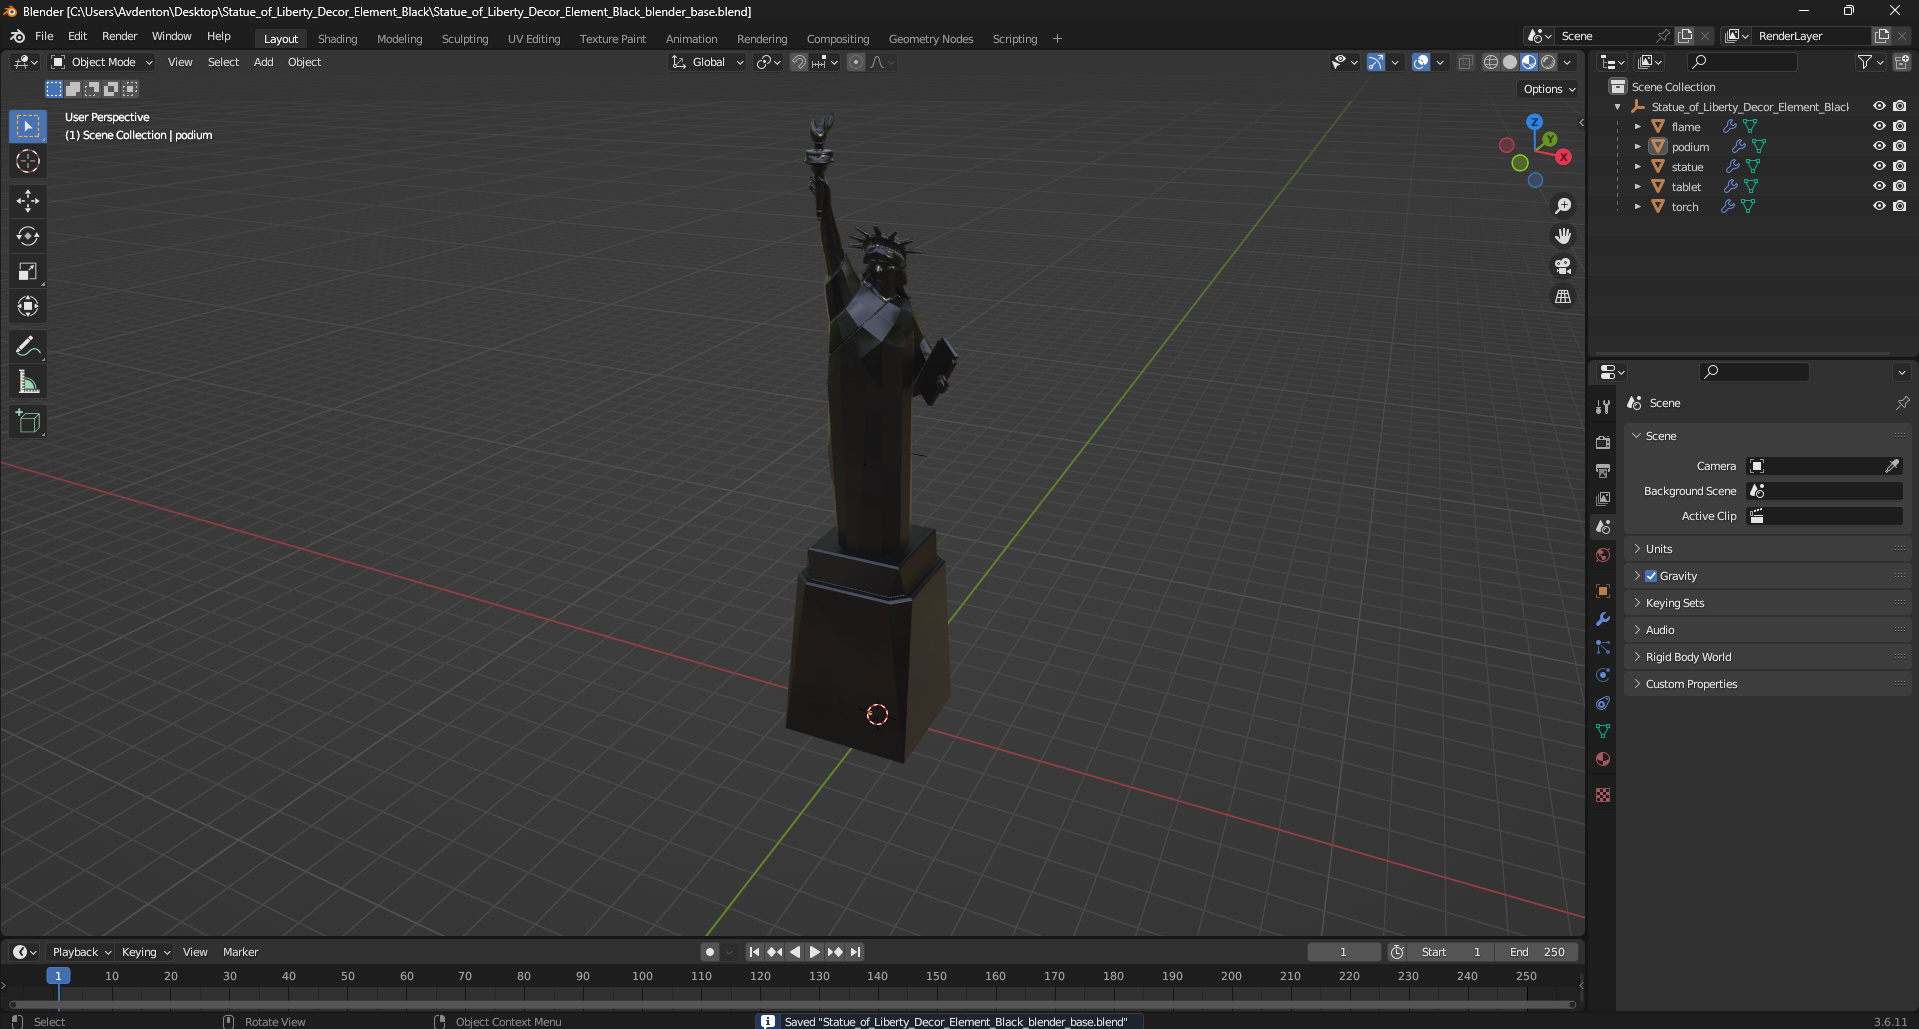Toggle Gravity checkbox
Viewport: 1919px width, 1029px height.
(x=1651, y=576)
